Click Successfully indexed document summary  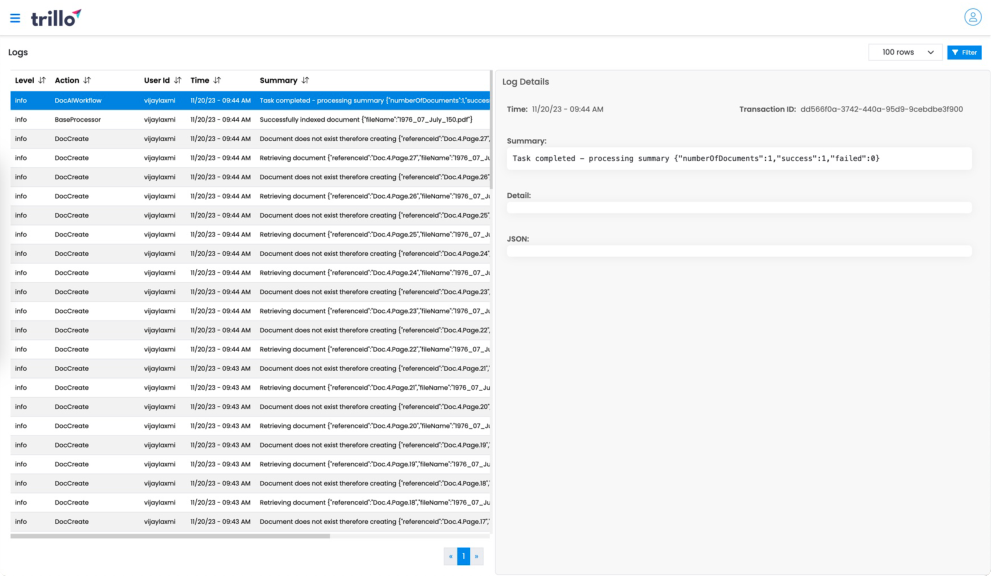(366, 120)
